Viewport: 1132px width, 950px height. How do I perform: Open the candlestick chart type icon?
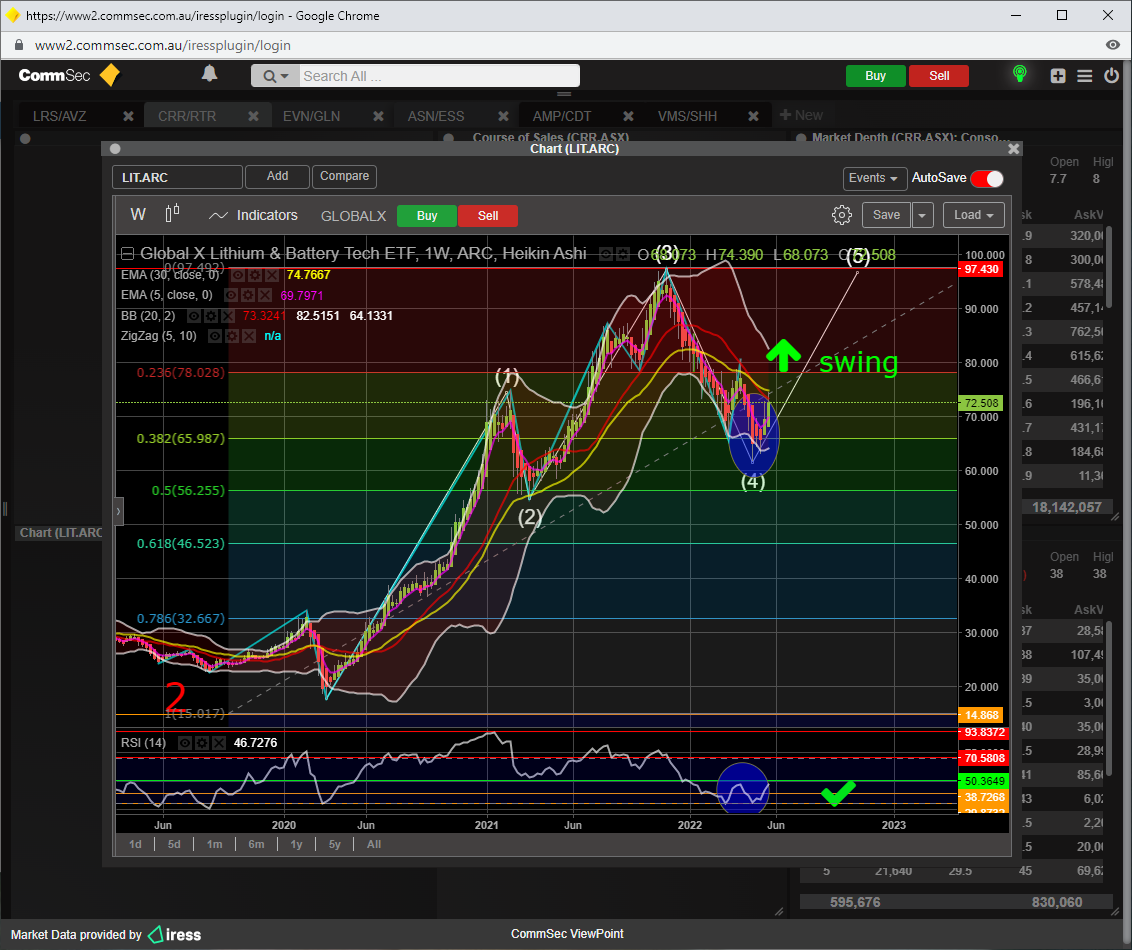172,214
